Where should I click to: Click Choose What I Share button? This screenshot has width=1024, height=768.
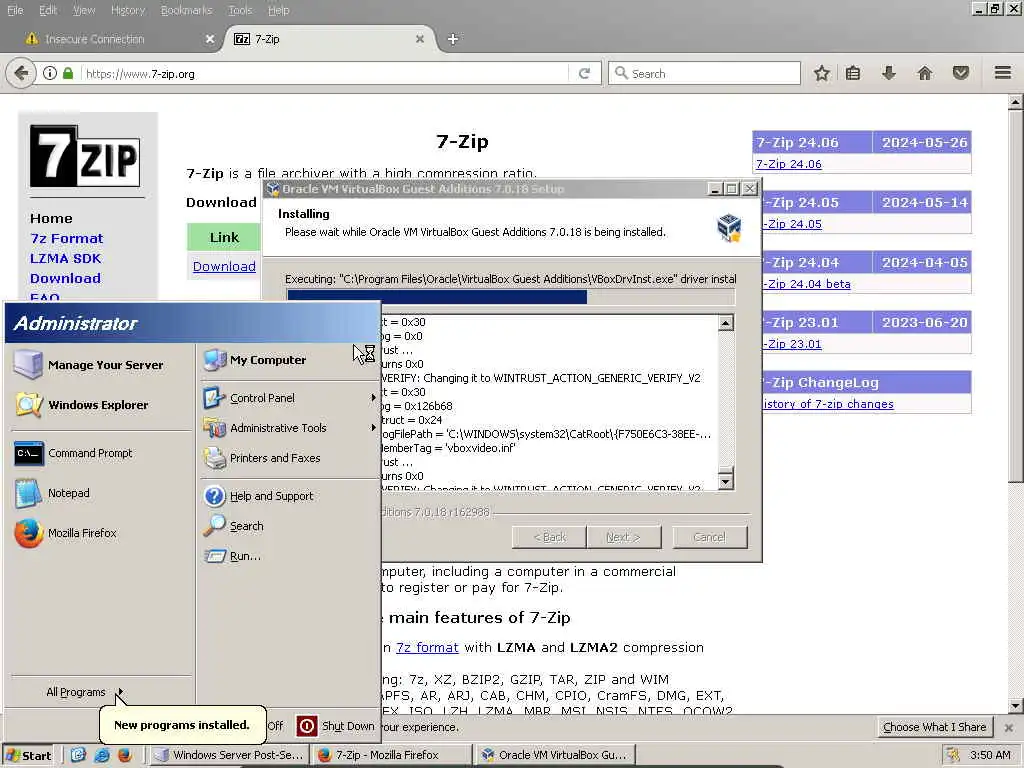click(934, 727)
